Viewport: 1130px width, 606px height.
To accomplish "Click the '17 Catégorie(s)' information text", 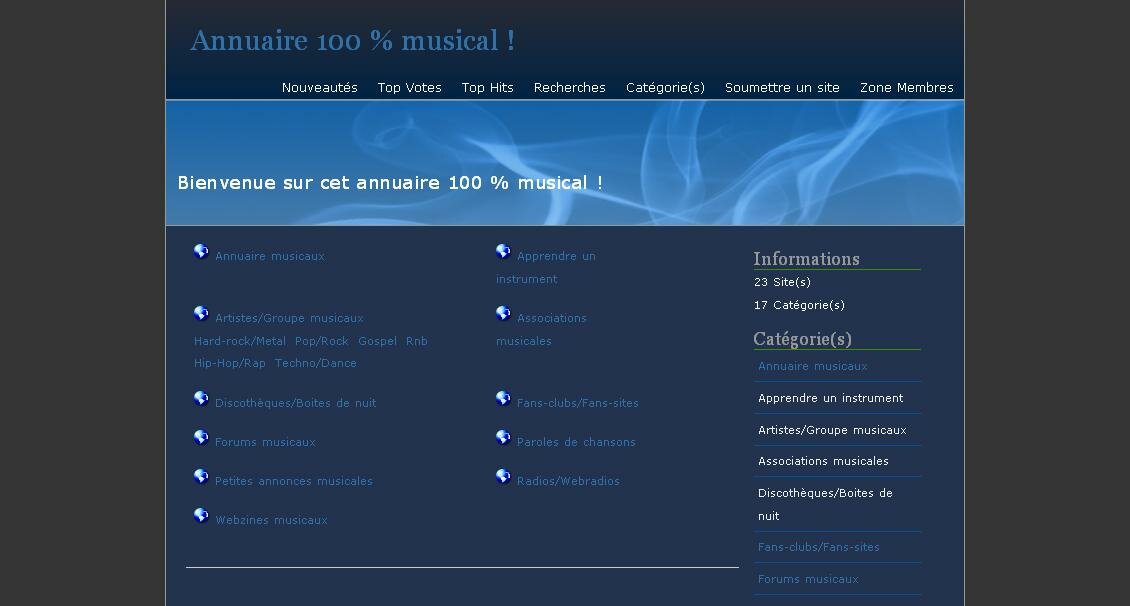I will point(799,305).
